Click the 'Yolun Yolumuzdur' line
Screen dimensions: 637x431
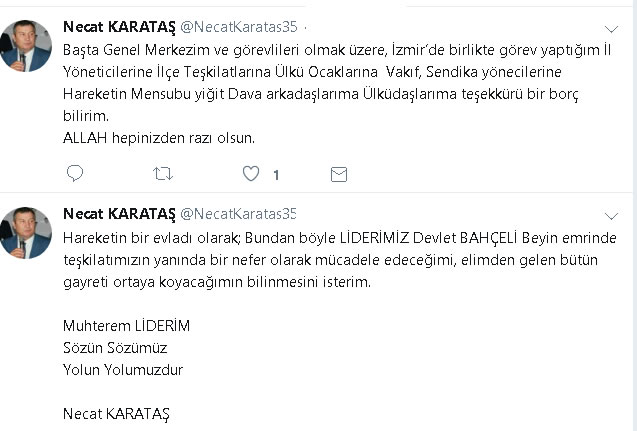[x=123, y=370]
